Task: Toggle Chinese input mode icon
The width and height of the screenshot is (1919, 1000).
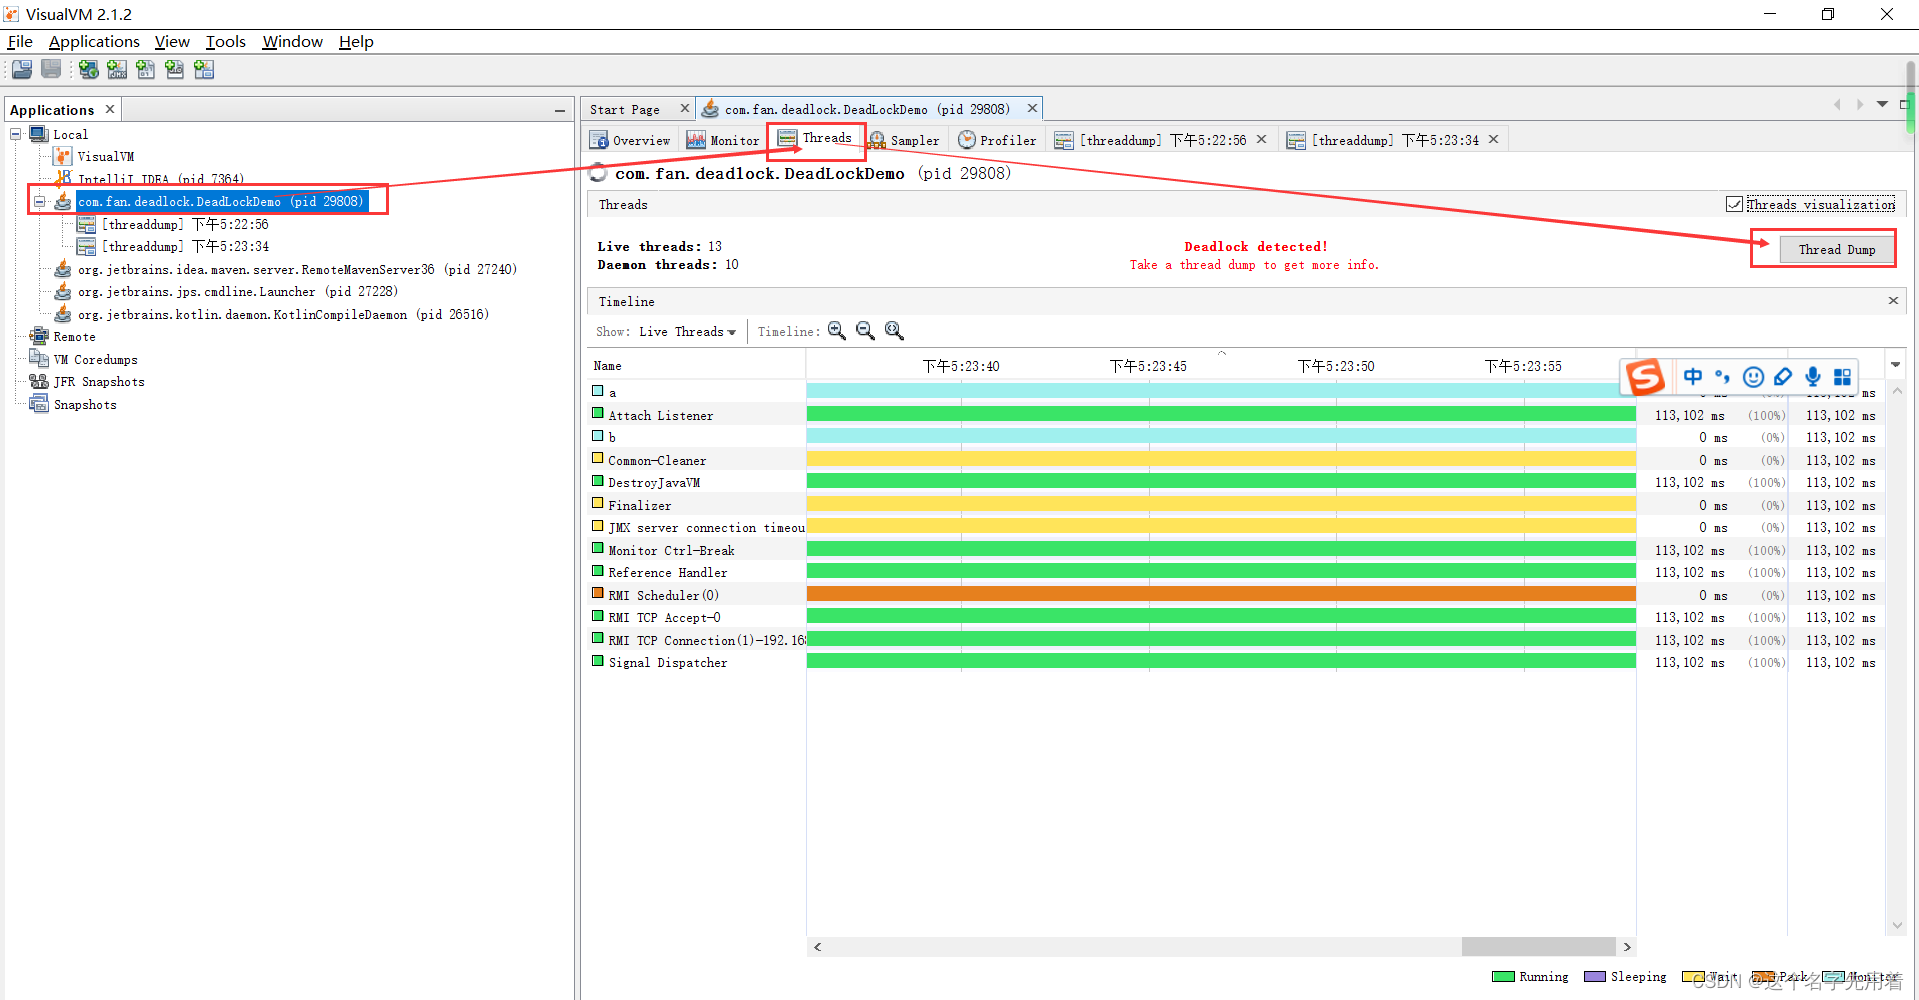Action: pos(1693,377)
